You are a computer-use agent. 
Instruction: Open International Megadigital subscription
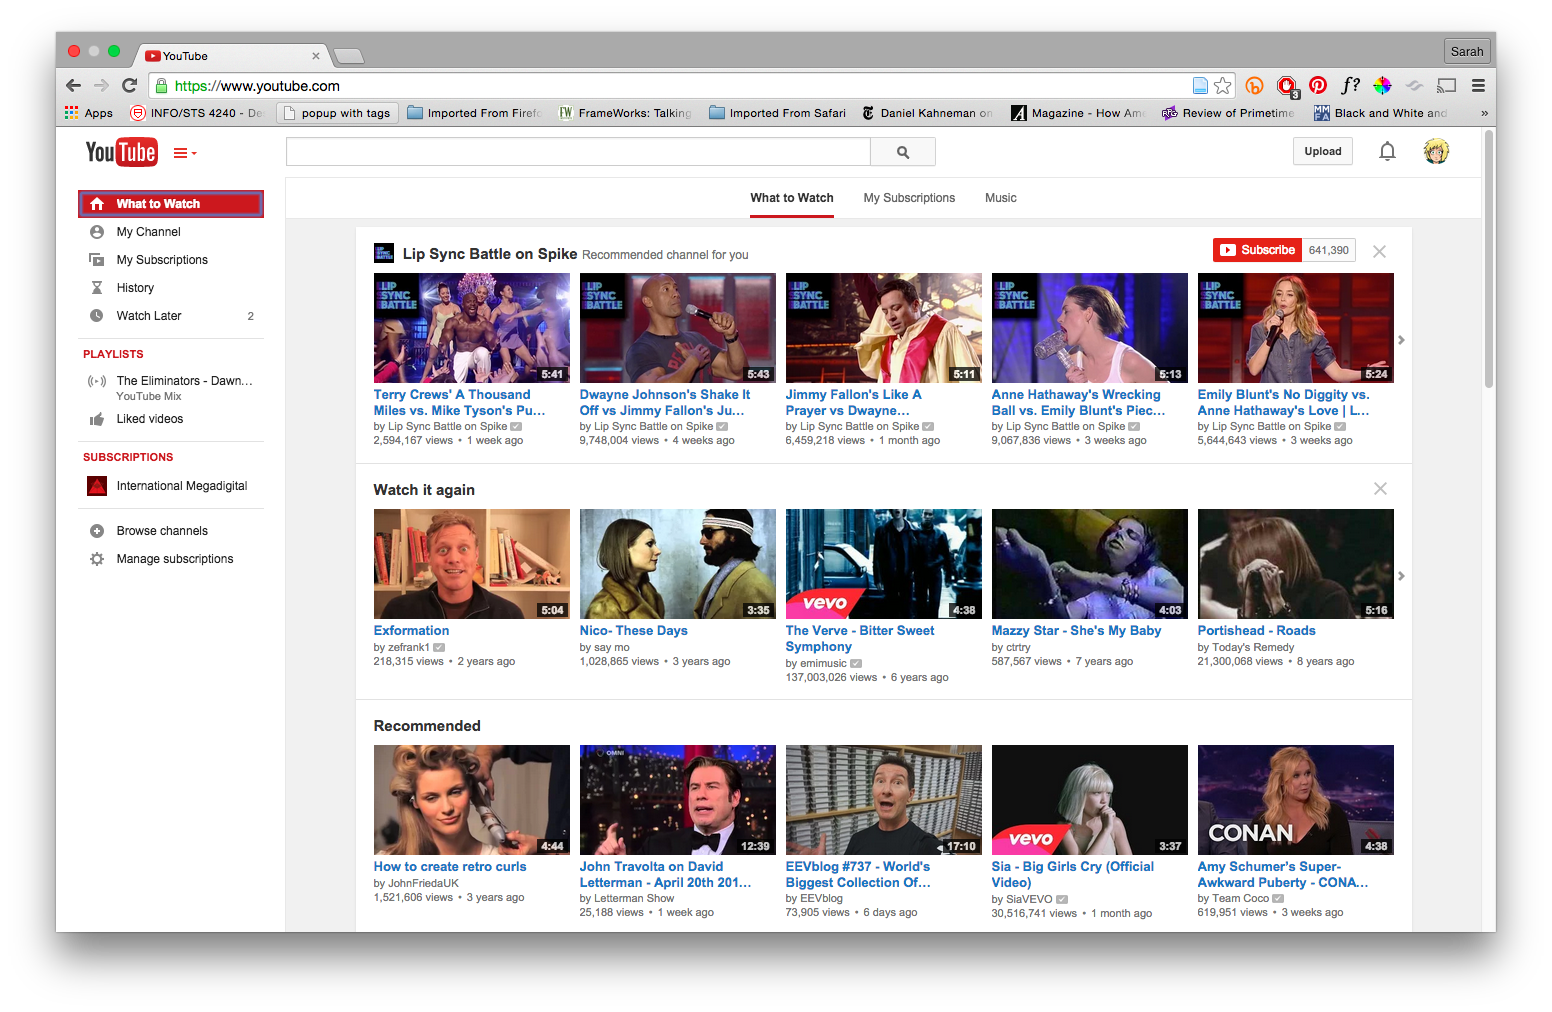pos(171,486)
